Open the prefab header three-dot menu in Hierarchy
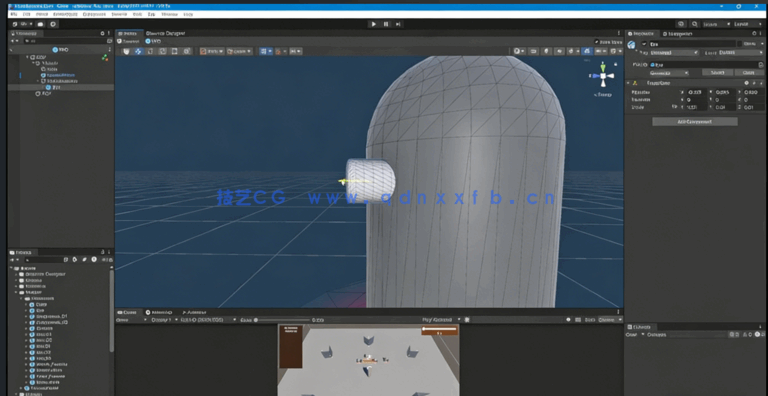This screenshot has height=396, width=768. click(109, 50)
